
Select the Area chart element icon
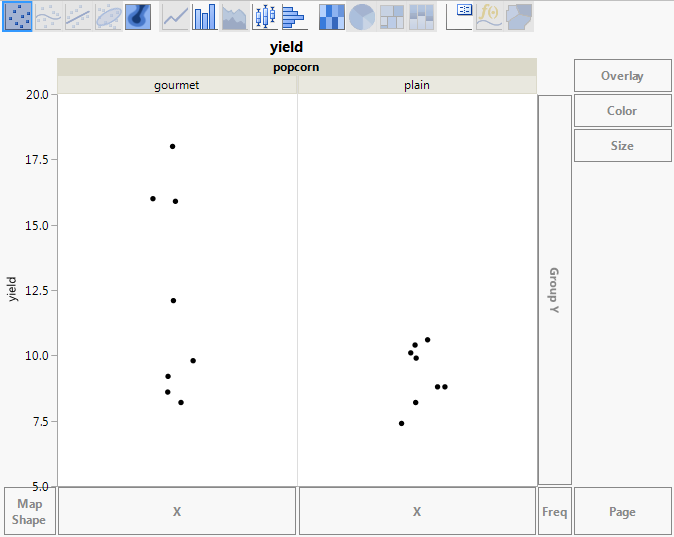pos(235,17)
